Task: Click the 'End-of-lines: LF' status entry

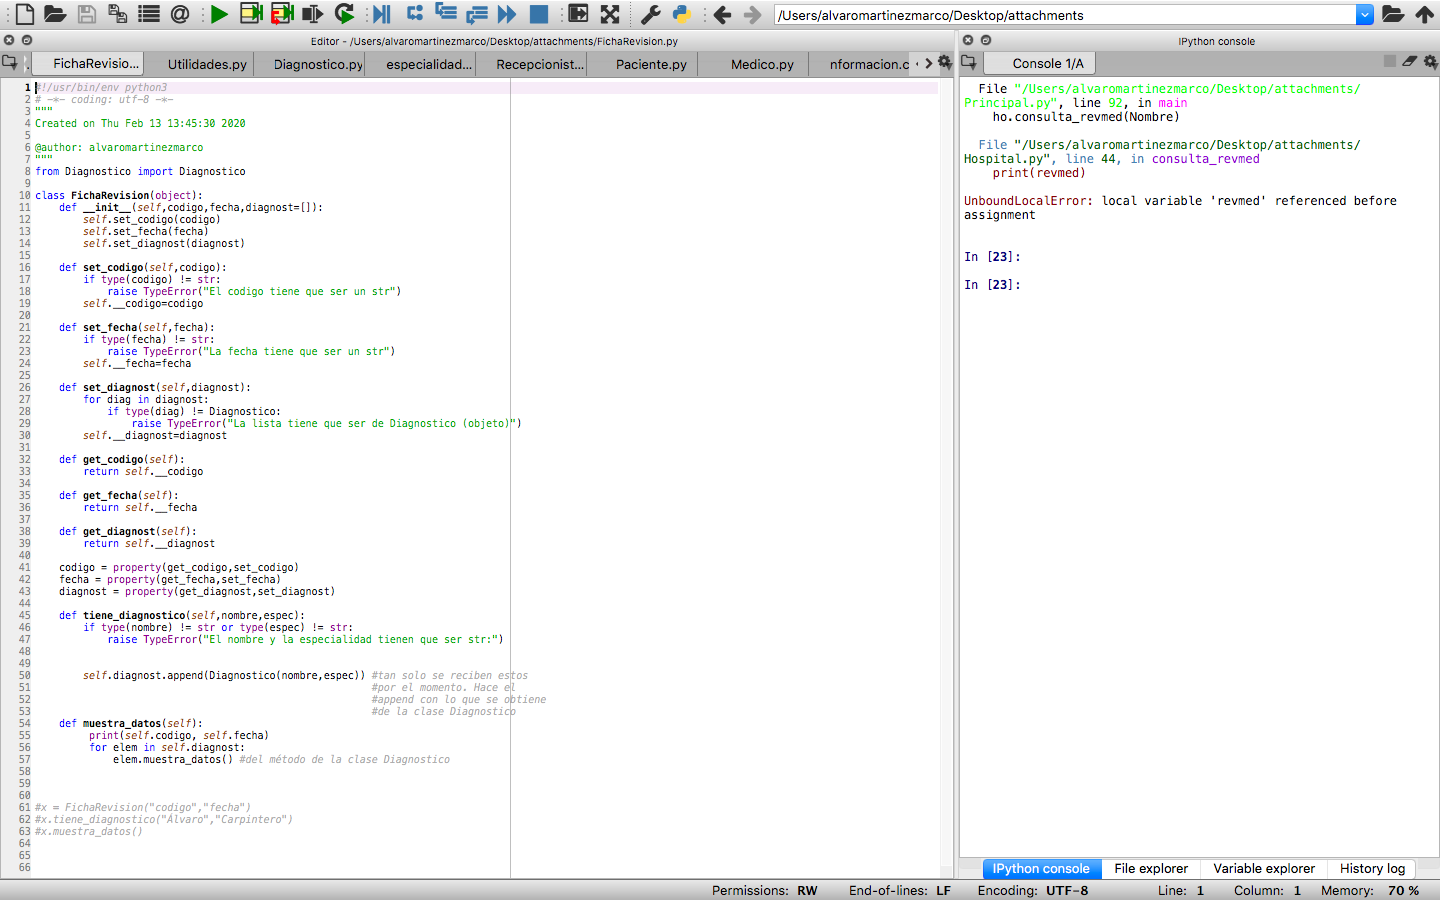Action: (x=899, y=891)
